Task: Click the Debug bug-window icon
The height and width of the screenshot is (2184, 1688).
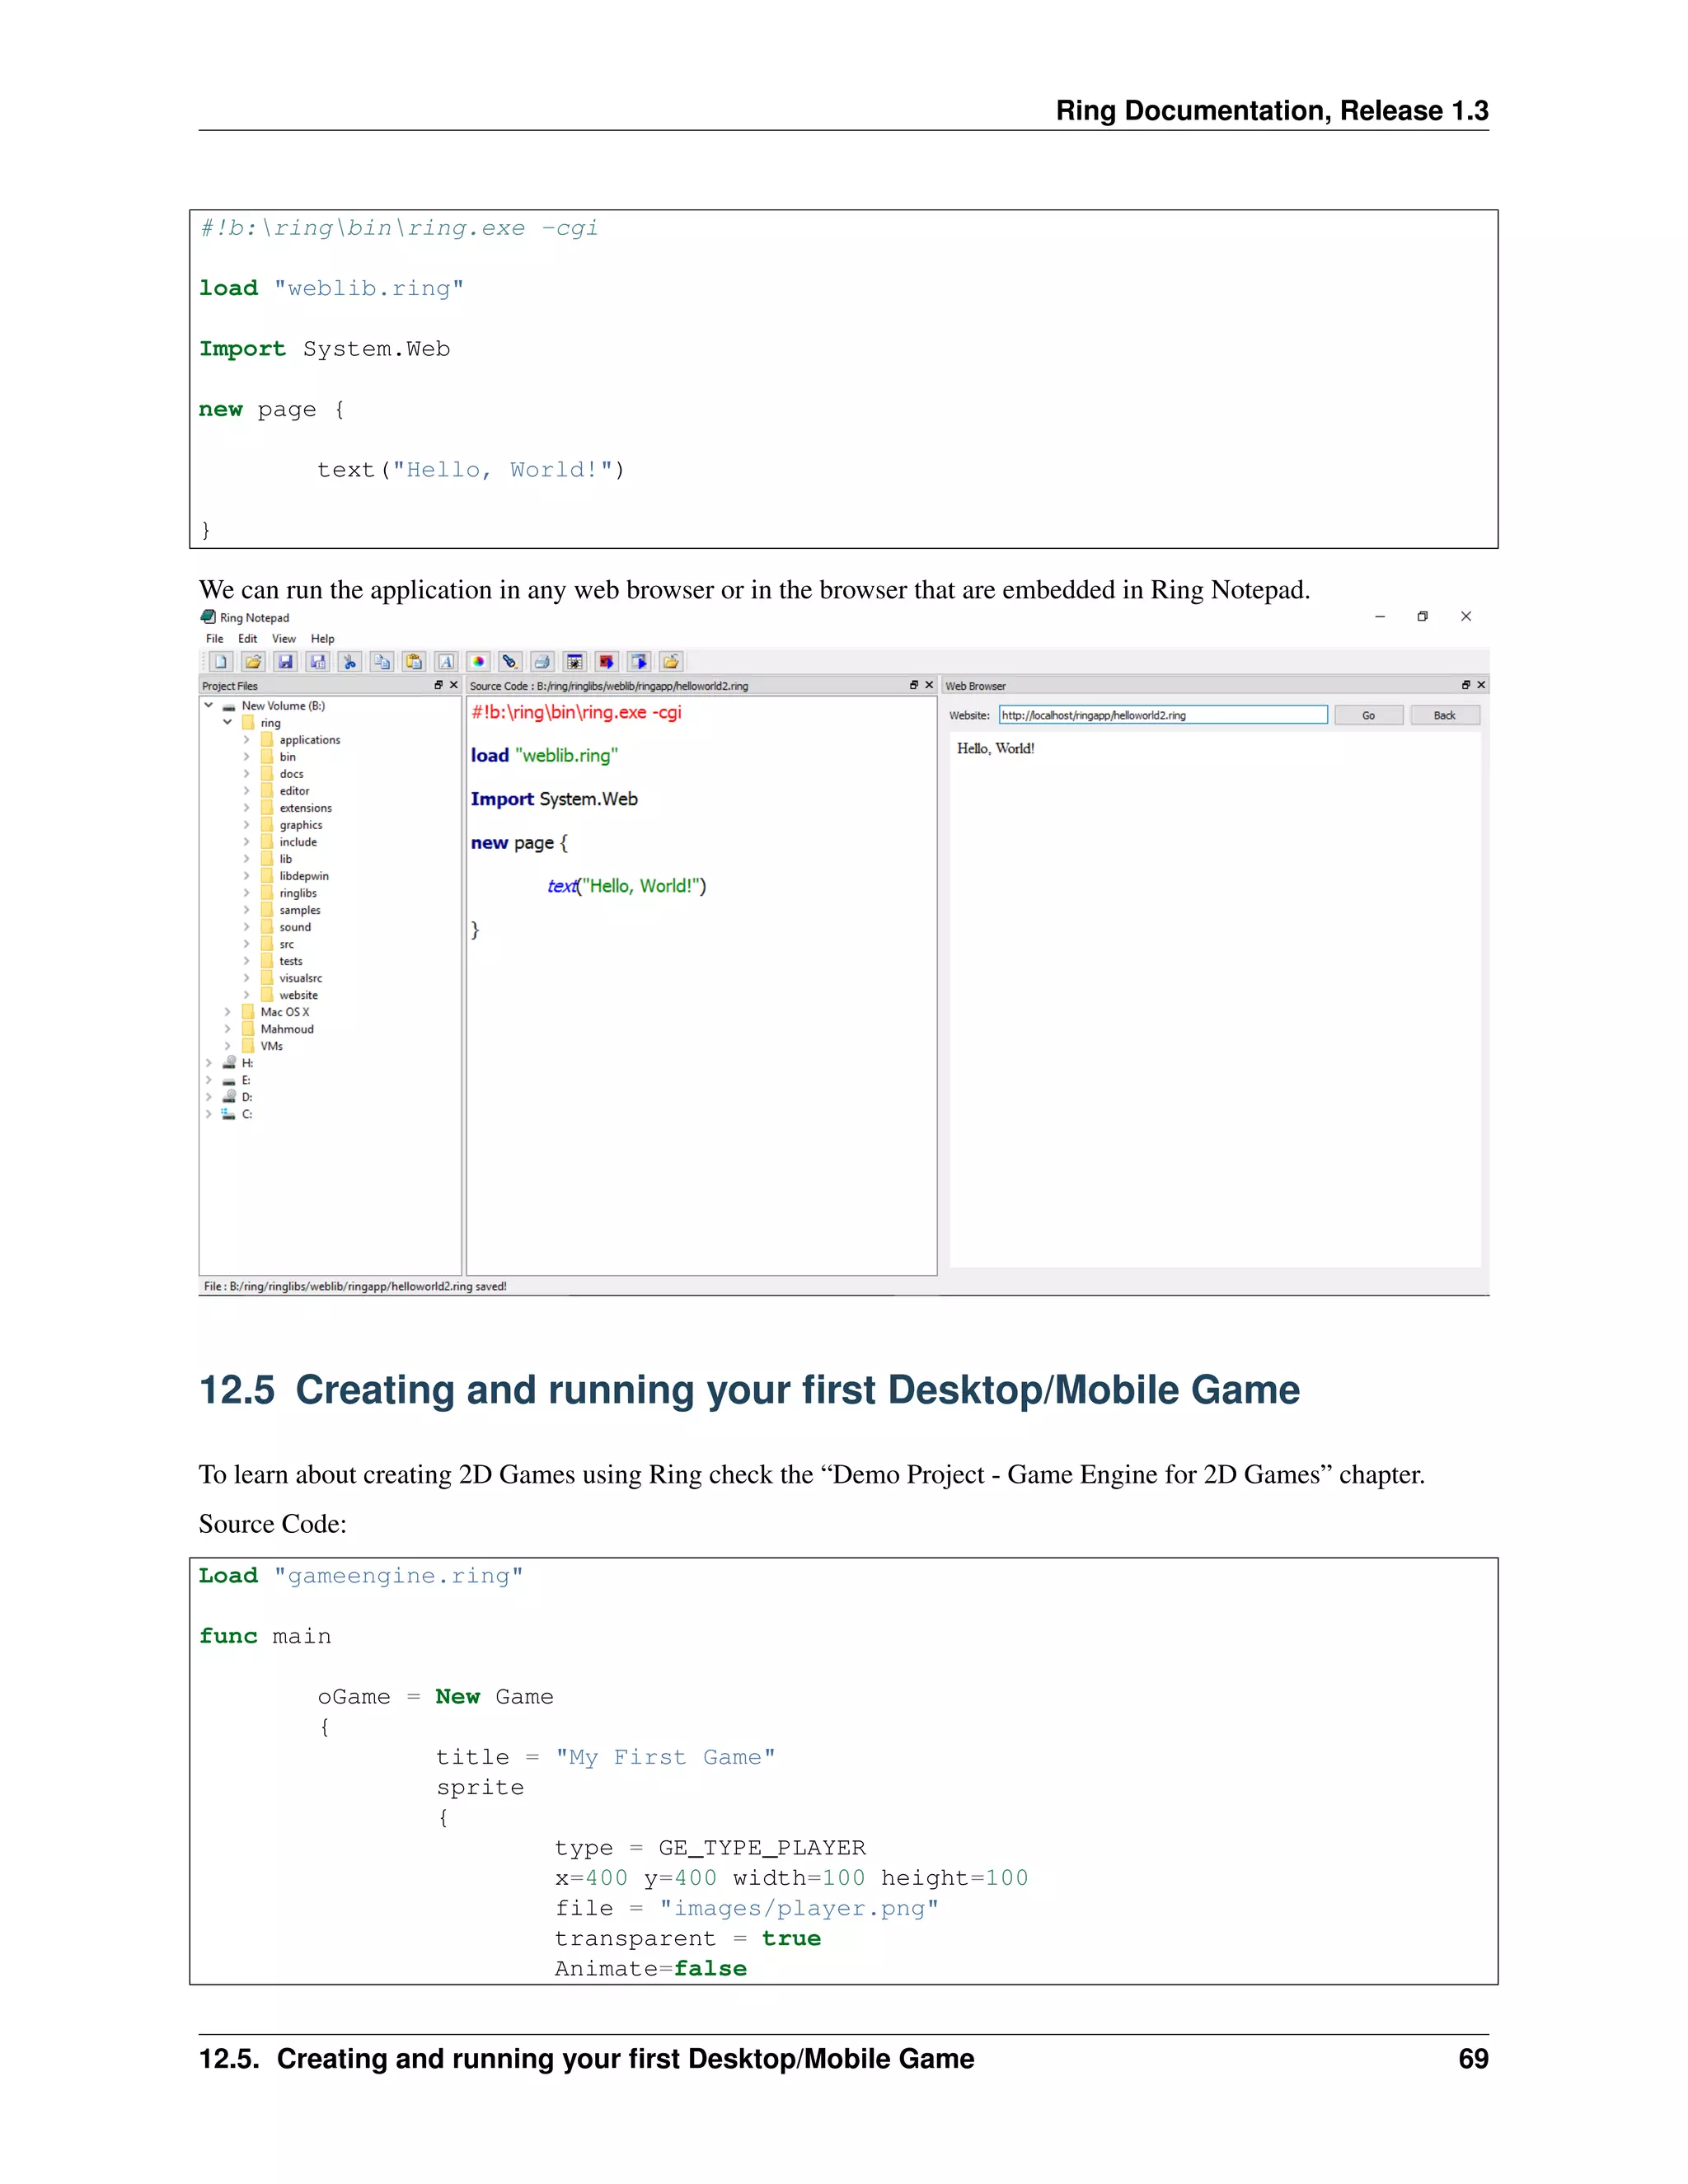Action: [x=574, y=662]
